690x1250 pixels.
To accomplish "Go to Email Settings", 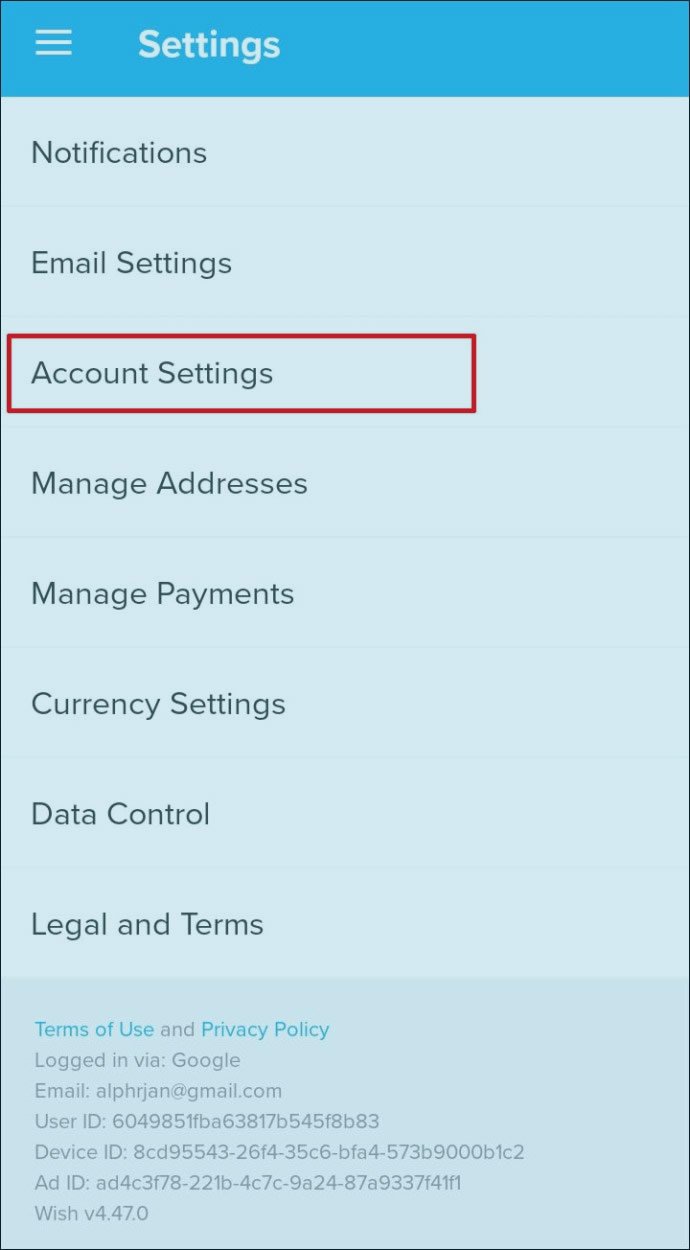I will click(131, 263).
